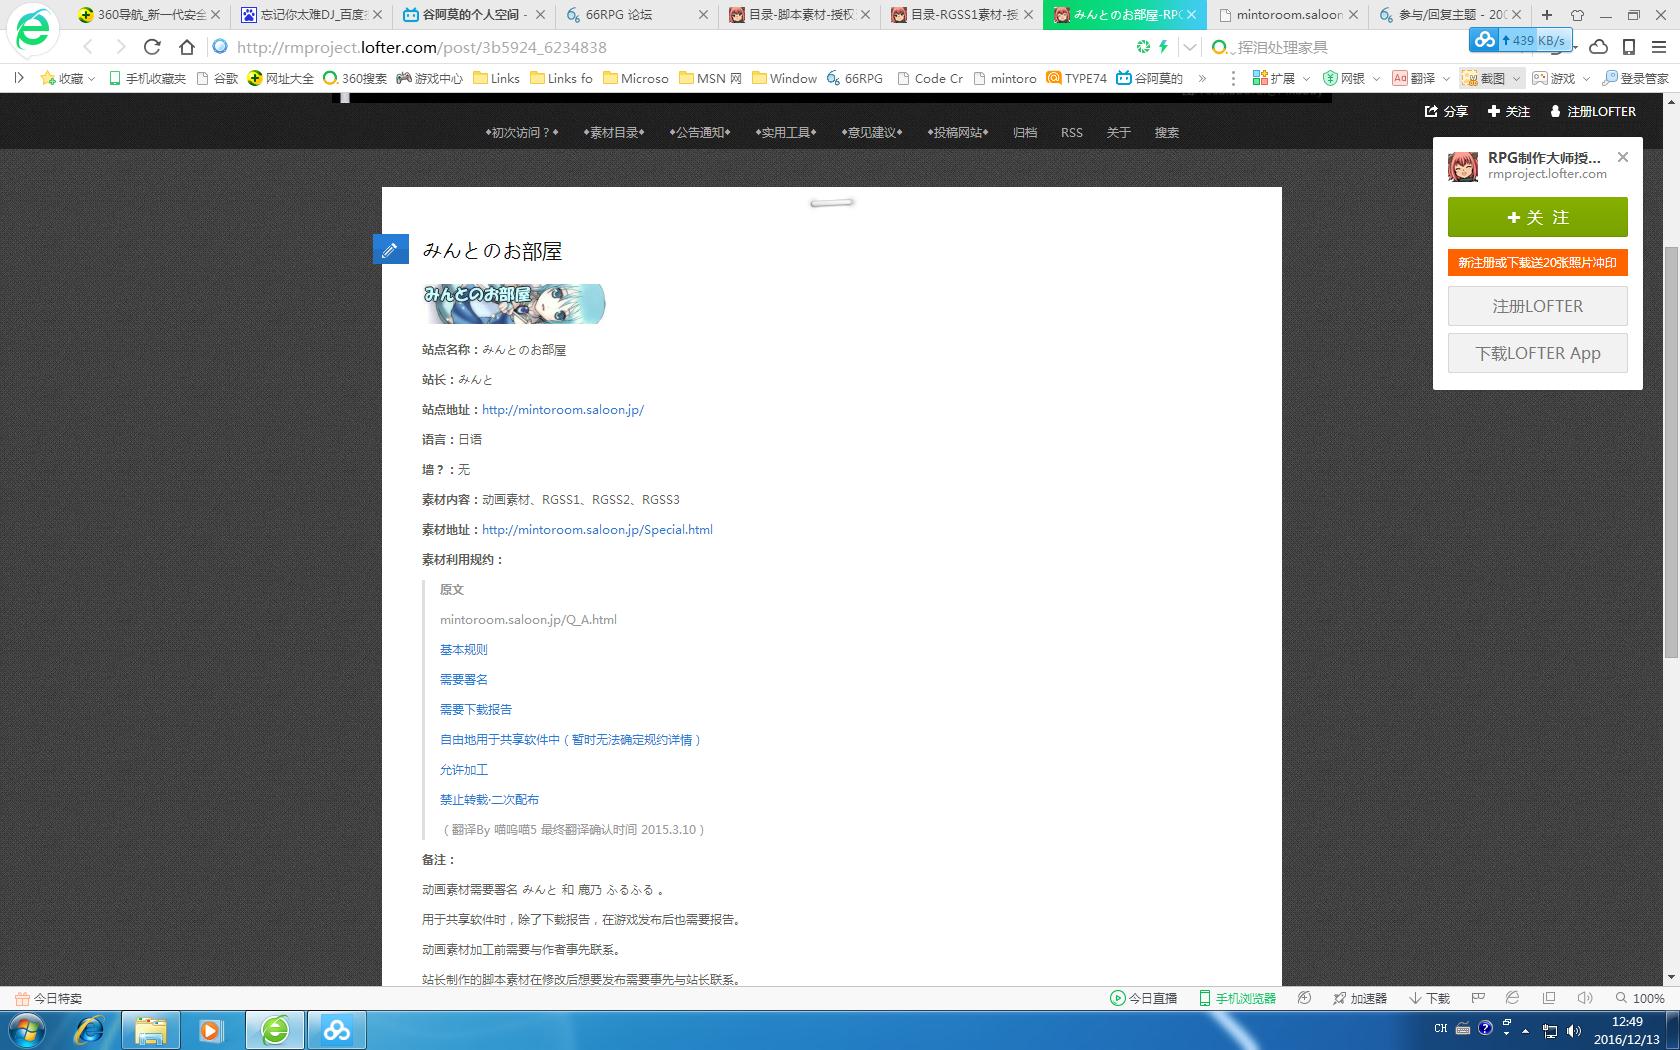Open the 禁止转载·二次配布 link
The height and width of the screenshot is (1050, 1680).
click(x=489, y=800)
